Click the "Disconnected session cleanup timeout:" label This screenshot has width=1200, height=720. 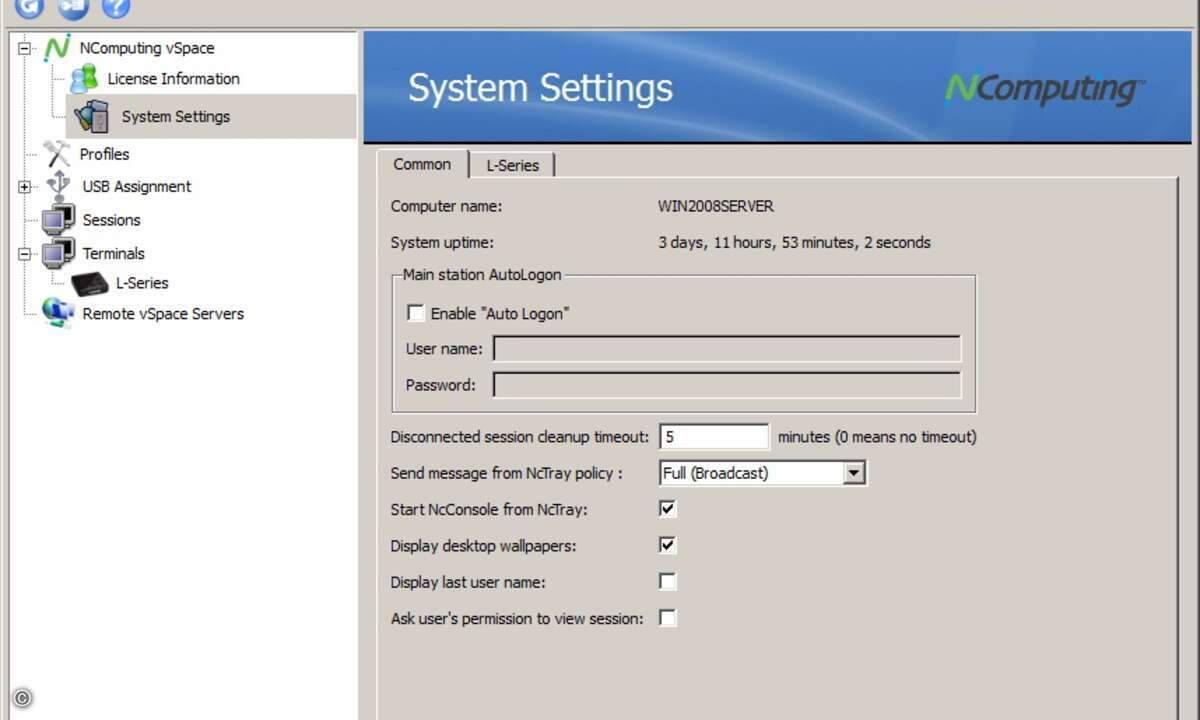point(520,436)
